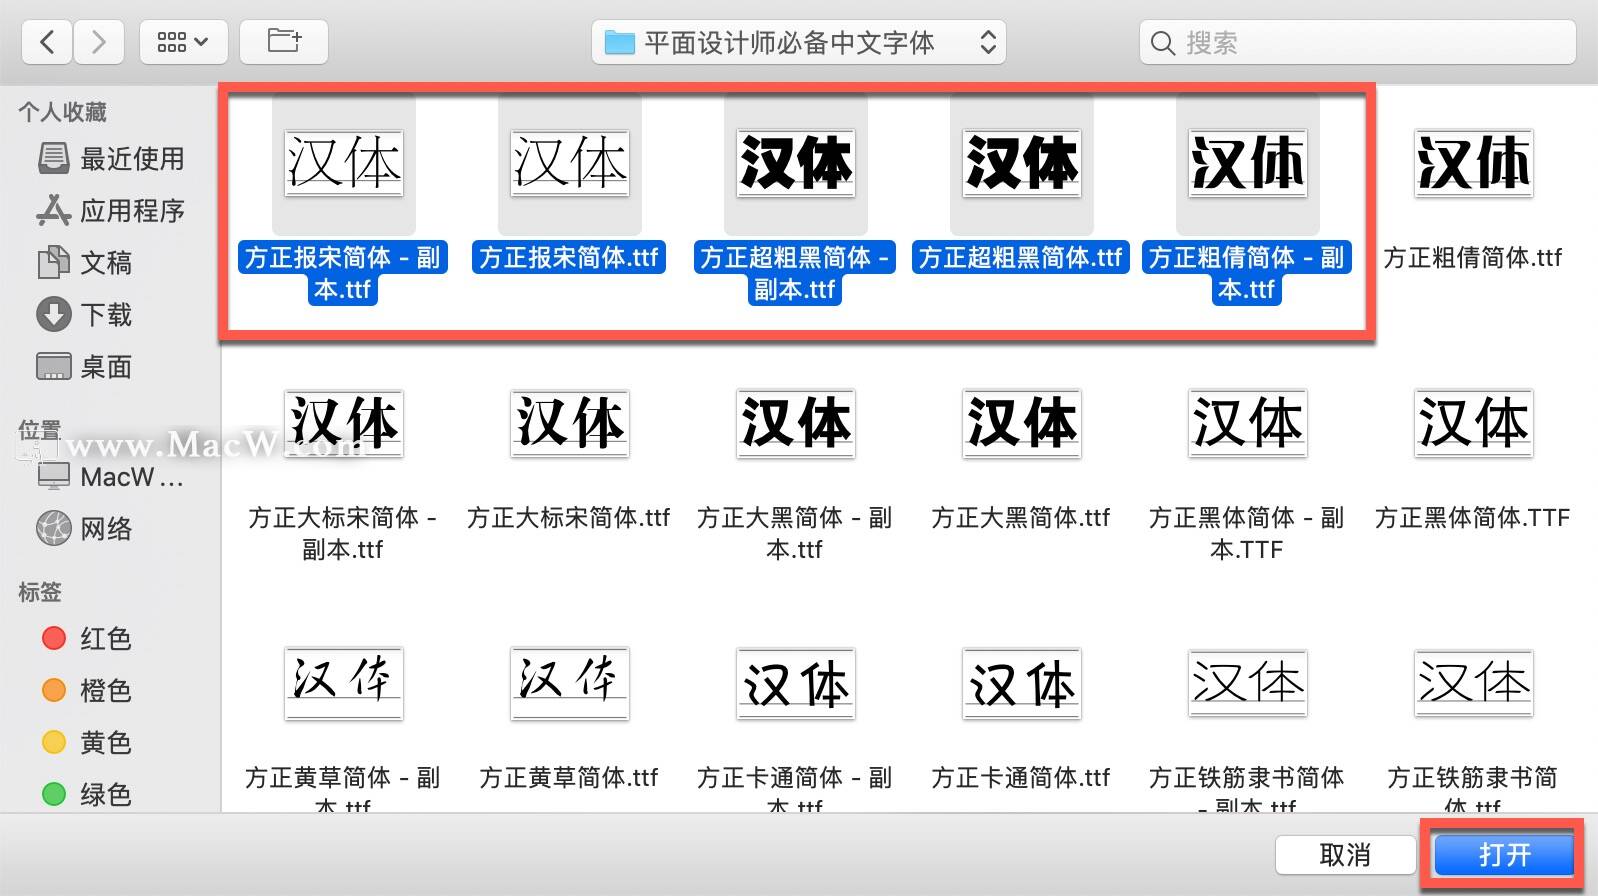Select the 方正超粗黑简体 - 副本.ttf font thumbnail
Screen dimensions: 1598x896
click(795, 162)
